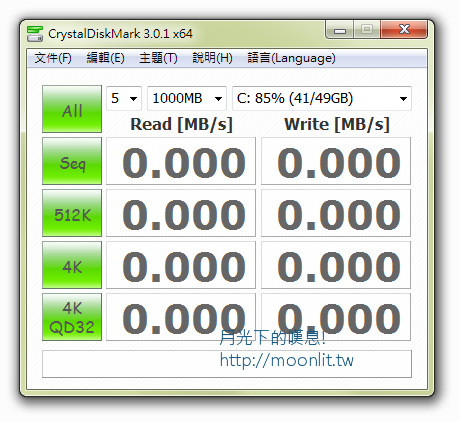Open the 編輯(E) menu
460x422 pixels.
pos(105,58)
